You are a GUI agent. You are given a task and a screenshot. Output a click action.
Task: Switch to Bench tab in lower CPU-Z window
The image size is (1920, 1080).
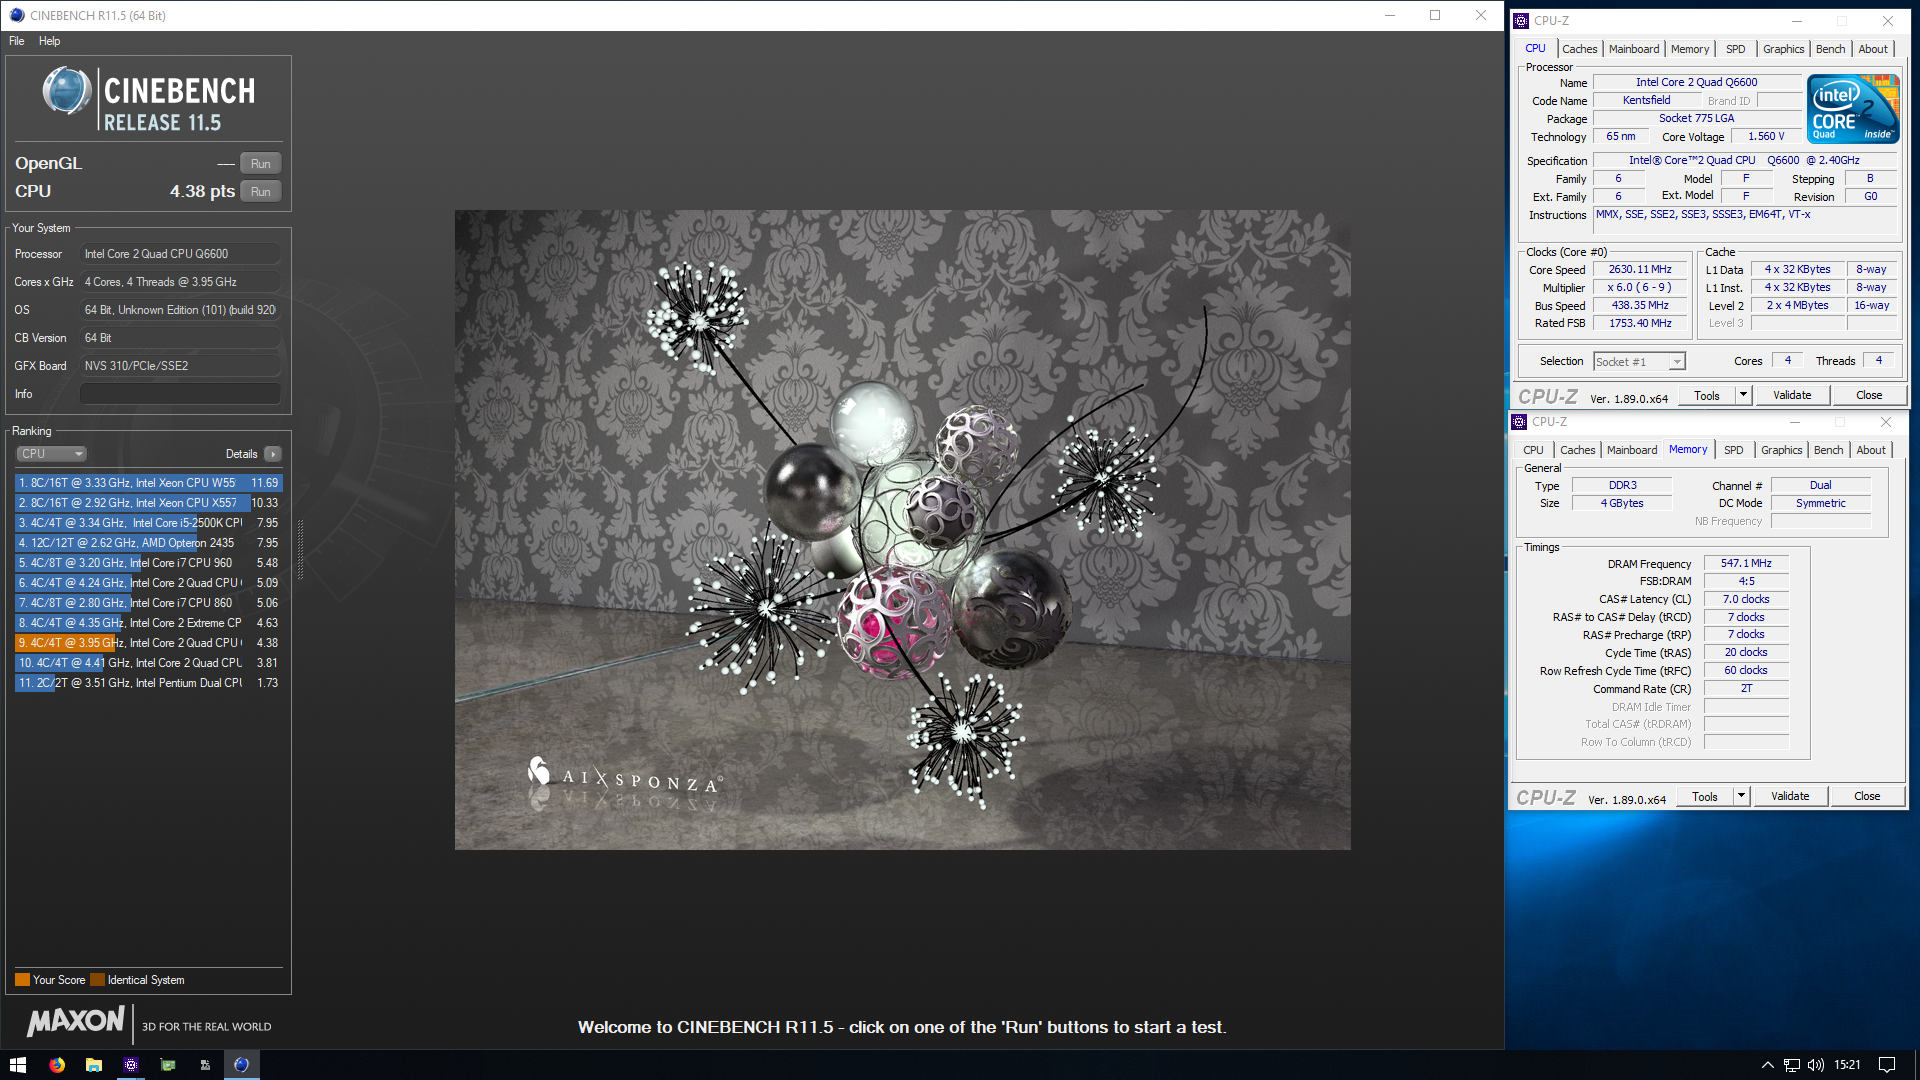pos(1828,450)
